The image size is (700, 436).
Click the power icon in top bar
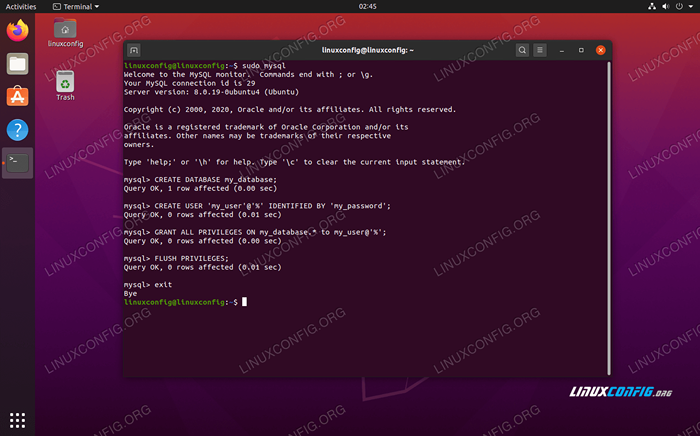click(x=679, y=6)
